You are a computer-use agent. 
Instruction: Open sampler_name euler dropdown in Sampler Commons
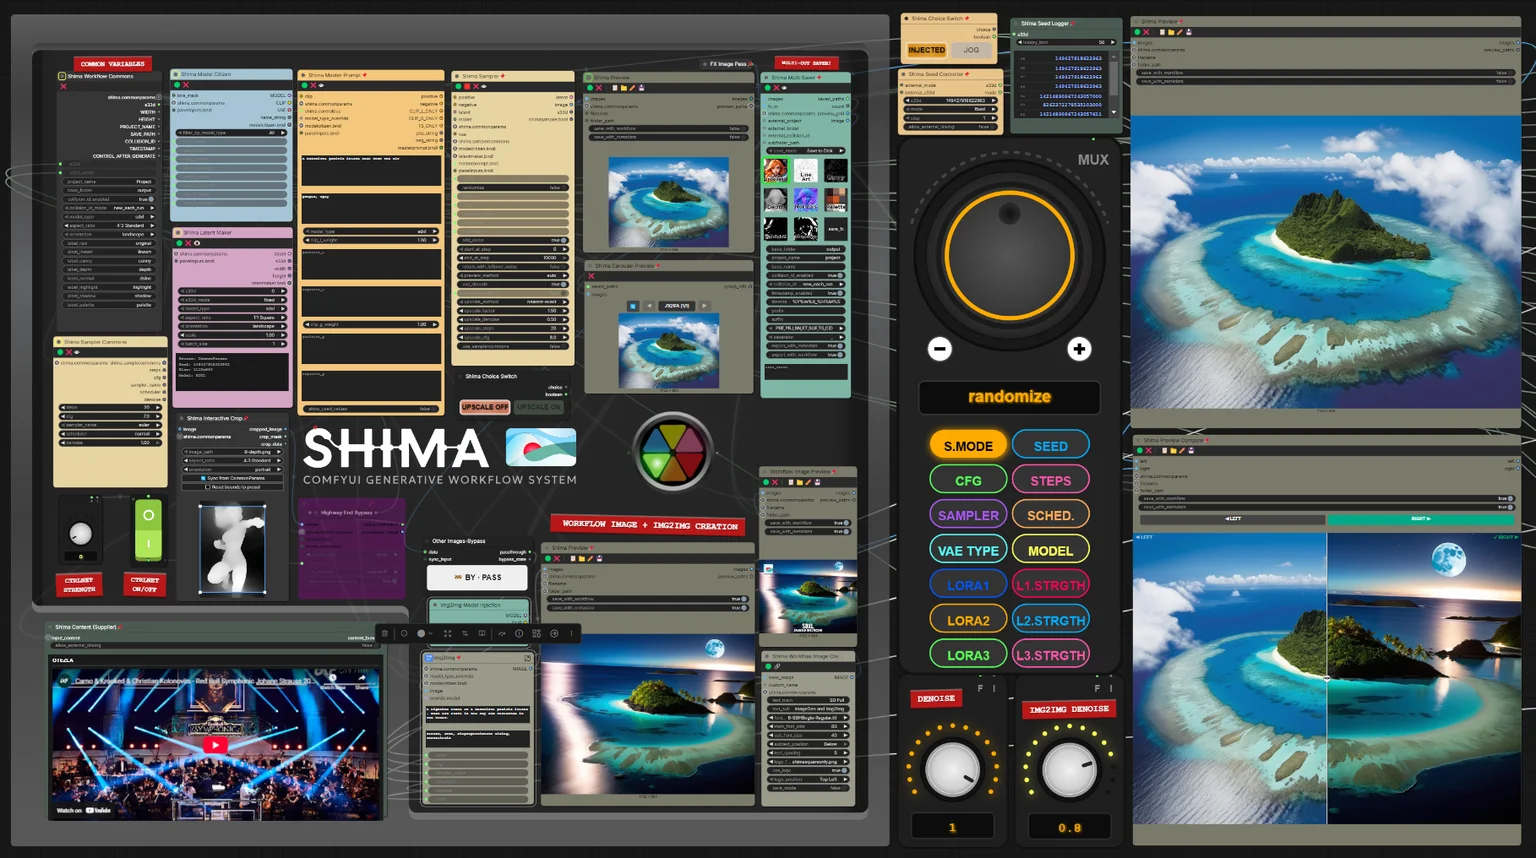tap(110, 425)
